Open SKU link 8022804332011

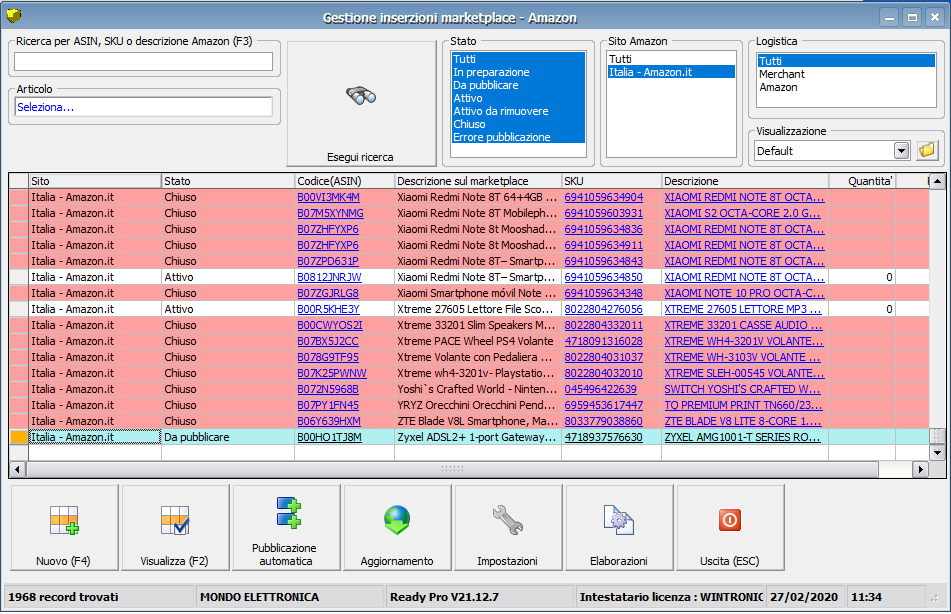click(603, 325)
